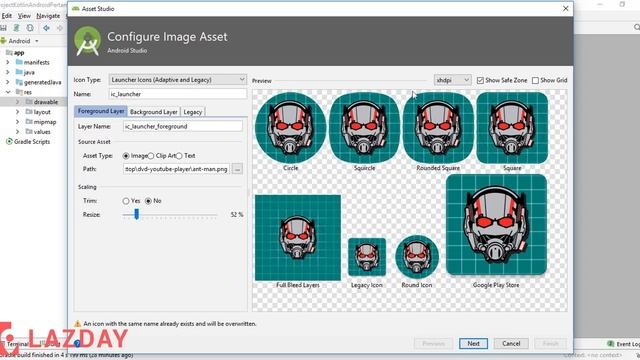Enable Show Grid checkbox
Viewport: 640px width, 360px height.
[x=536, y=80]
